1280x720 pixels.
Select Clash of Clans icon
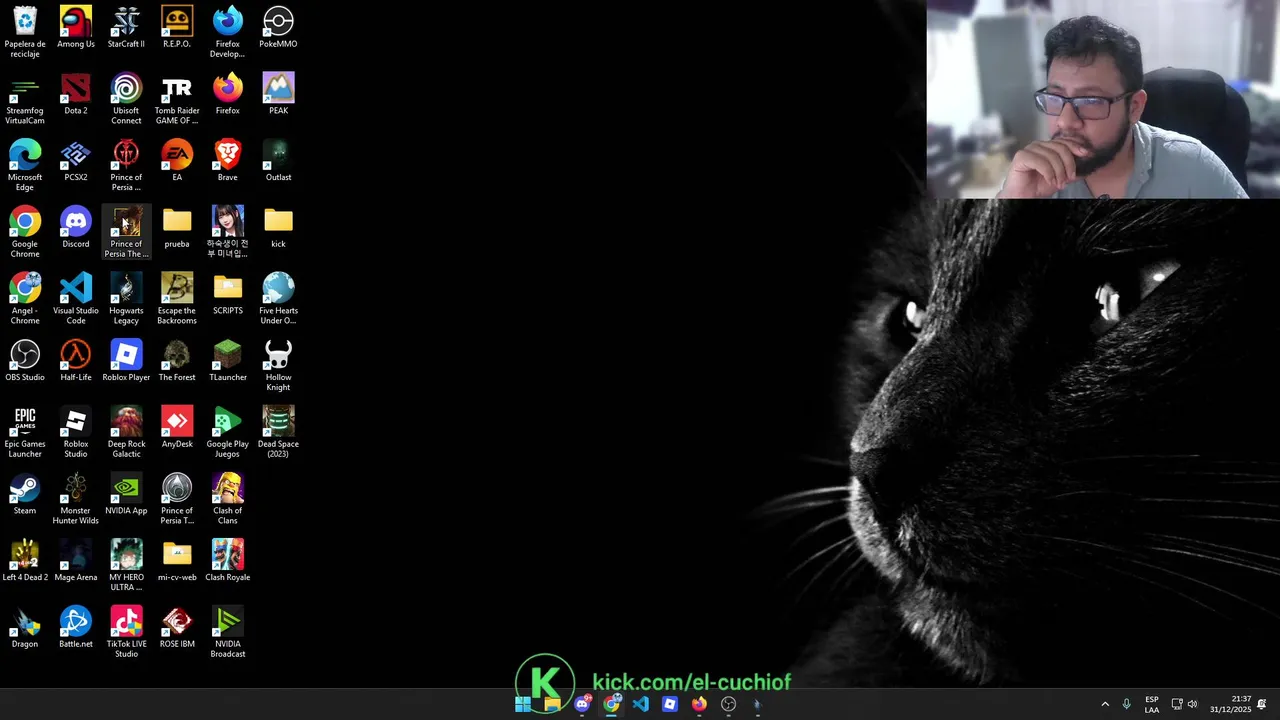click(x=228, y=499)
